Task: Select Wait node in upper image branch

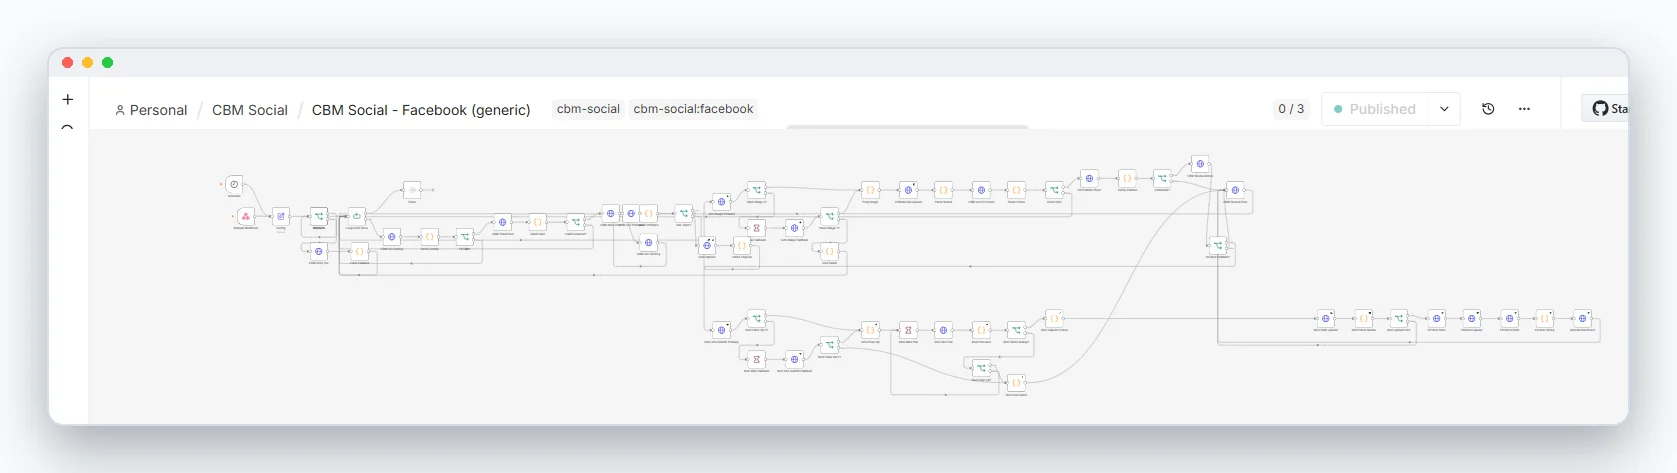Action: pos(757,228)
